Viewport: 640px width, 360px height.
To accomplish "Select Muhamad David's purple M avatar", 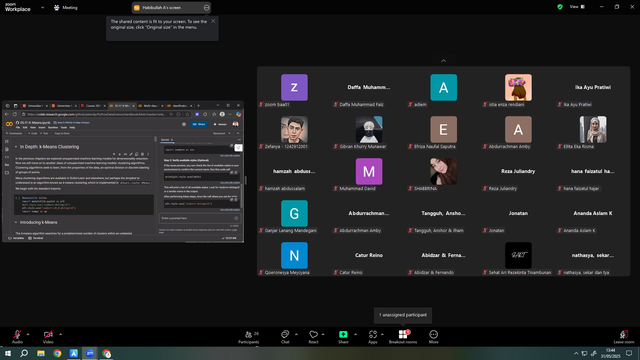I will click(369, 171).
